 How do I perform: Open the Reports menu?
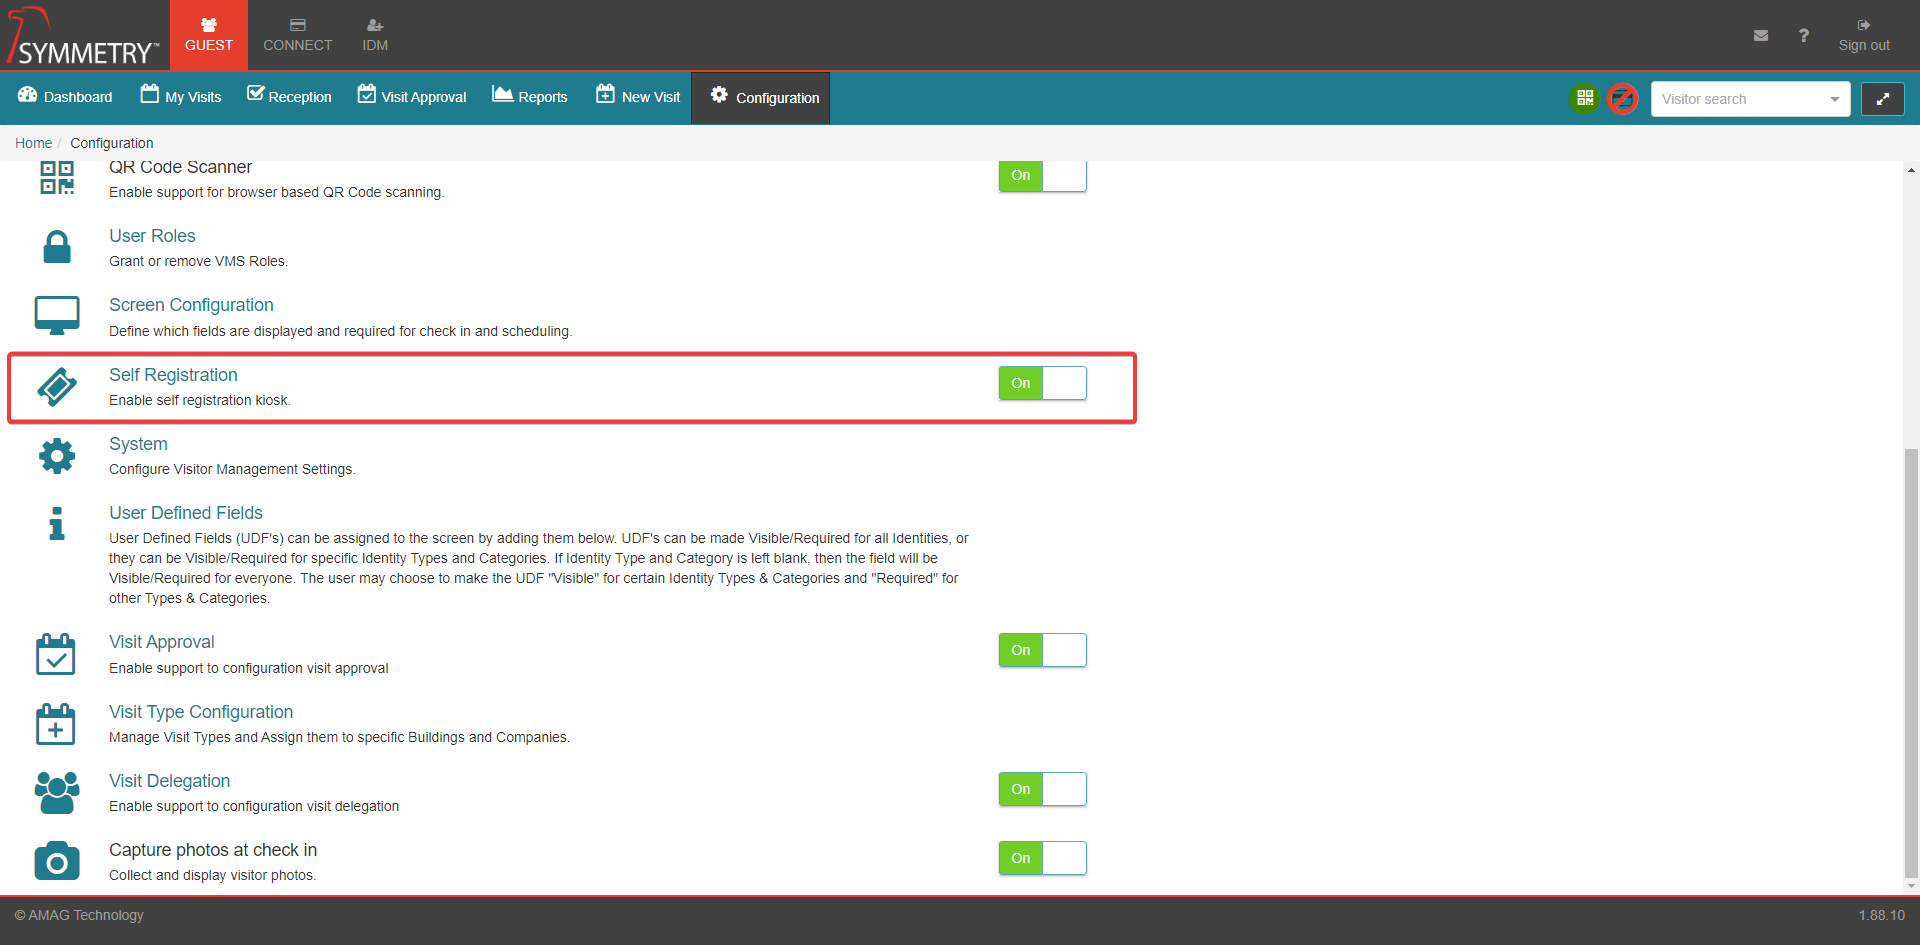coord(530,97)
